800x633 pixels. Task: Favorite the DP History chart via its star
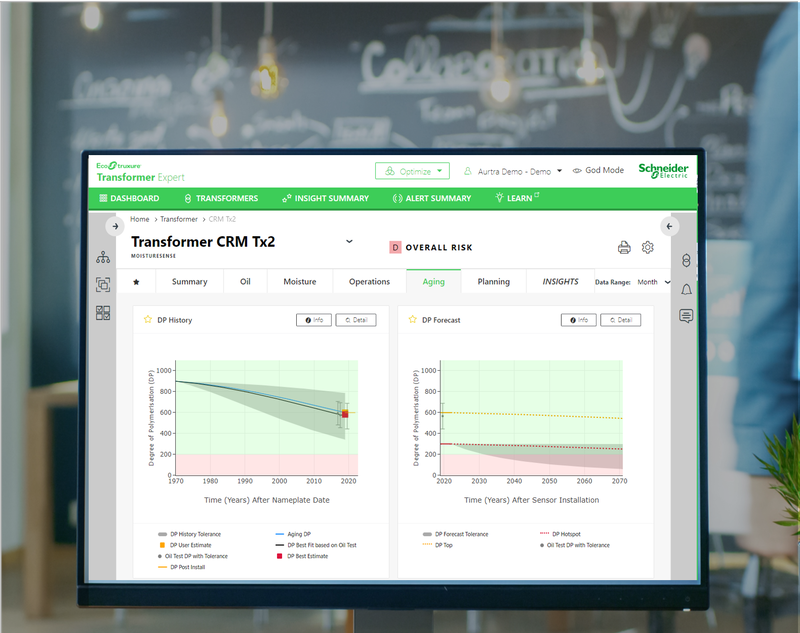[x=140, y=320]
